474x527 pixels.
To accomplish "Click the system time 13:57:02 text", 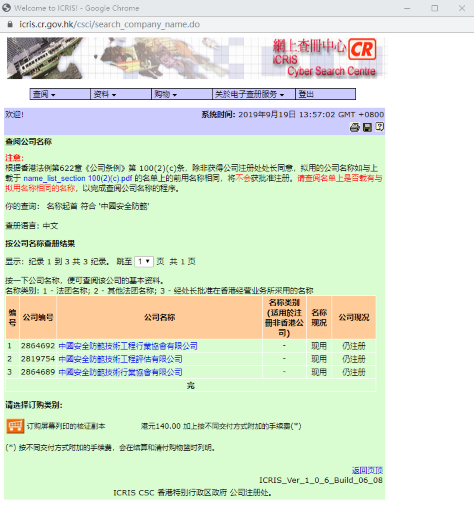I will [317, 115].
